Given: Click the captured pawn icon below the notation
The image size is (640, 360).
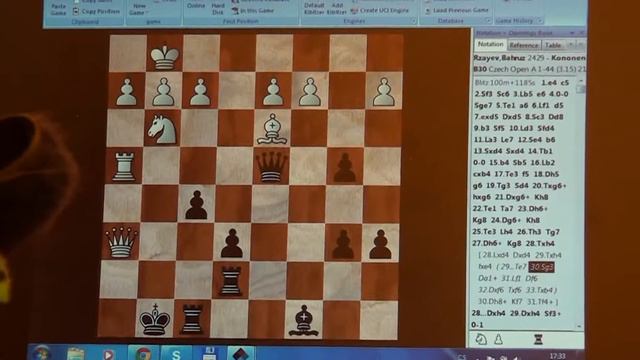Looking at the screenshot, I should point(498,339).
